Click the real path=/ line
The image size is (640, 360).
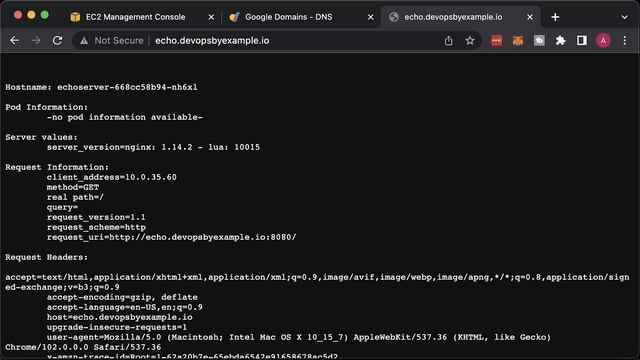click(x=75, y=197)
